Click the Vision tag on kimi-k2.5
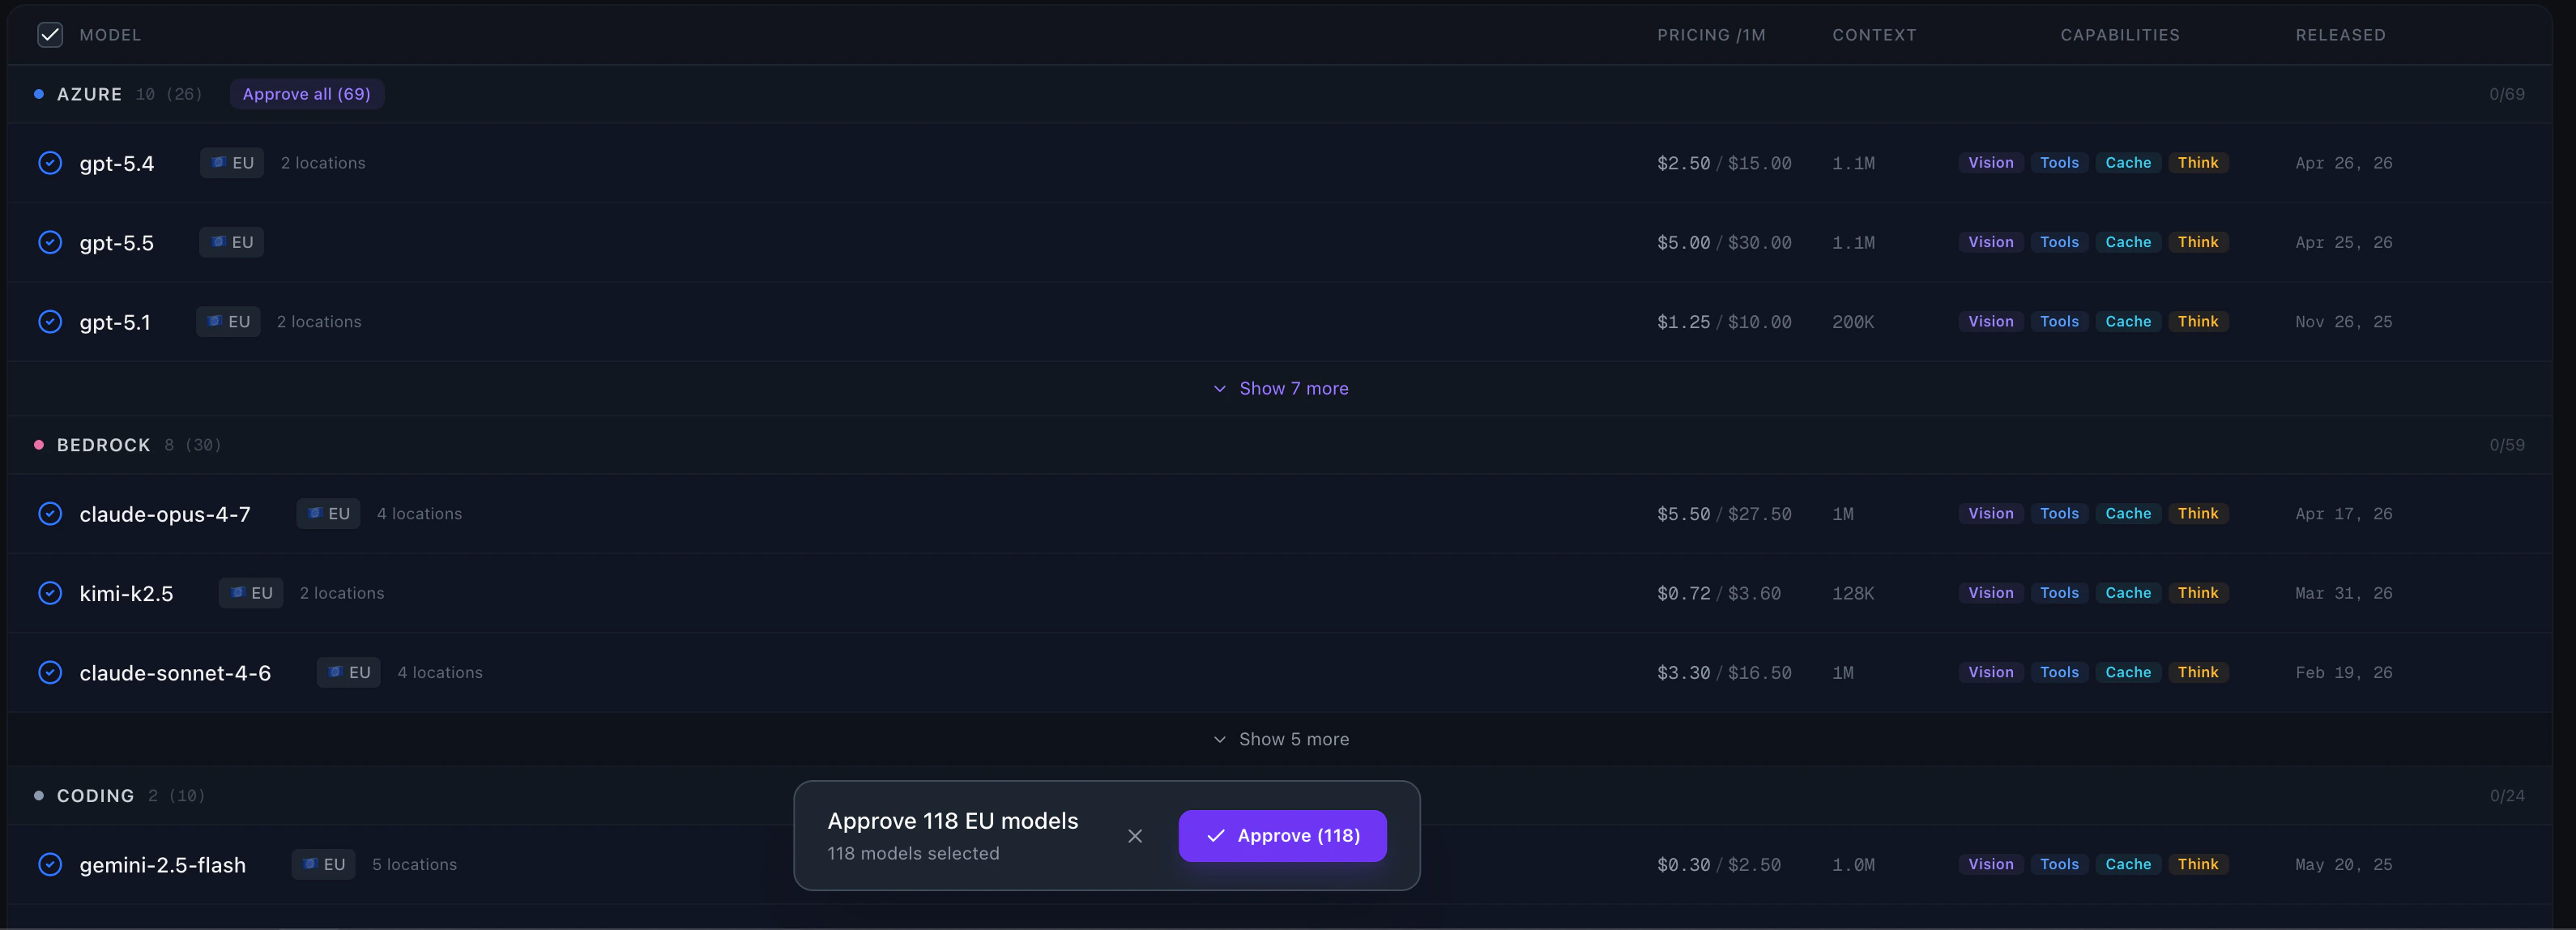This screenshot has width=2576, height=930. coord(1991,593)
